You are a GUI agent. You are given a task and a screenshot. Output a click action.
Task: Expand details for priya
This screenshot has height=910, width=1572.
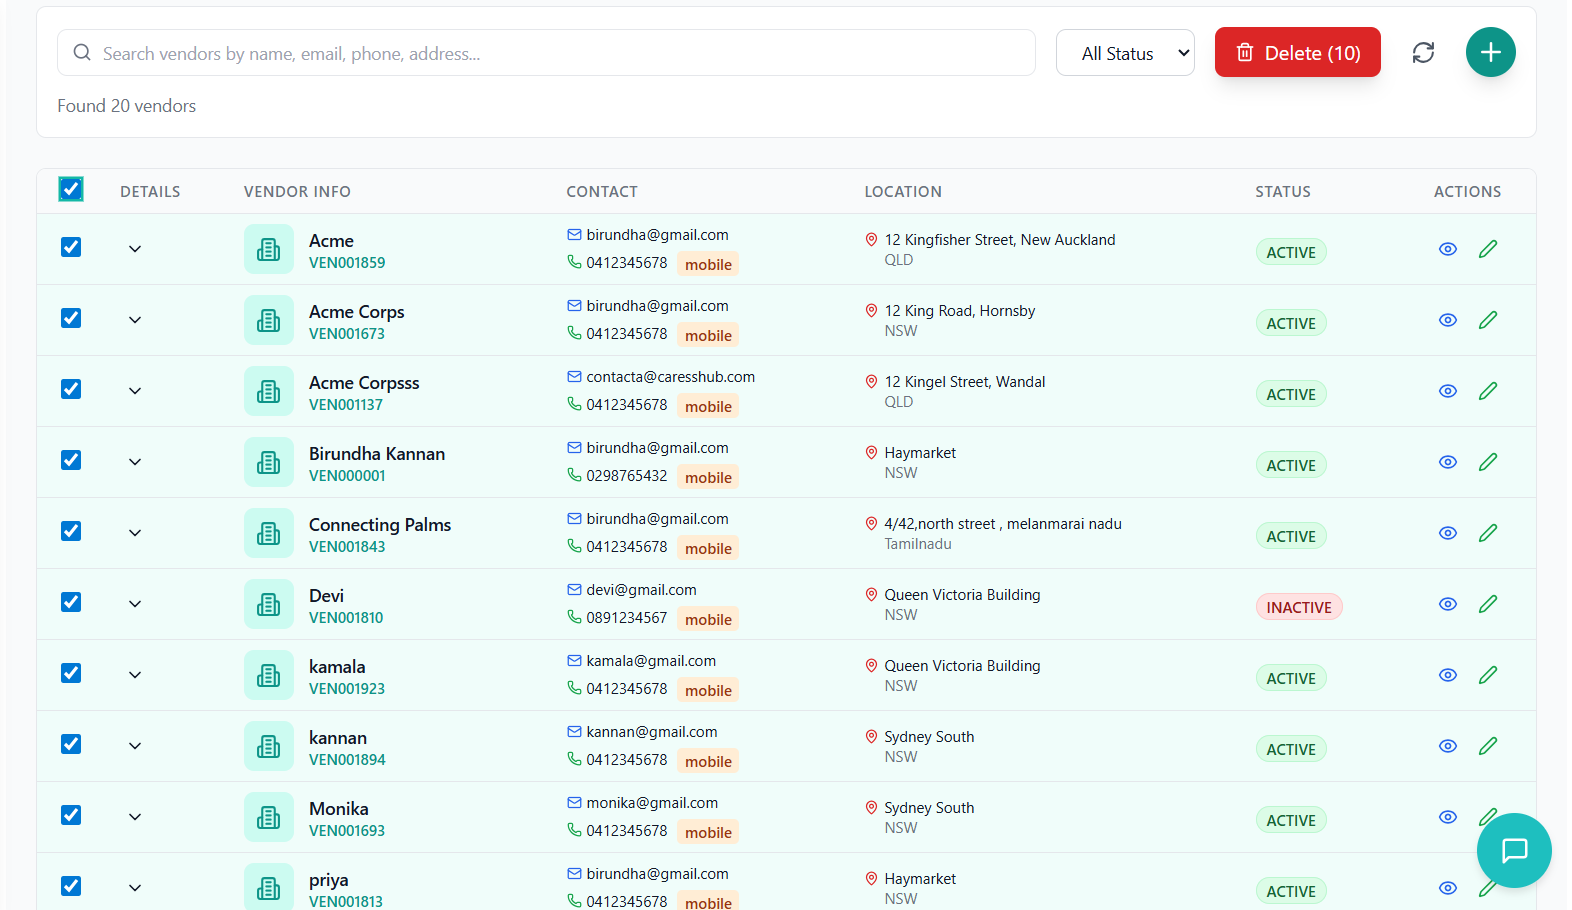135,888
